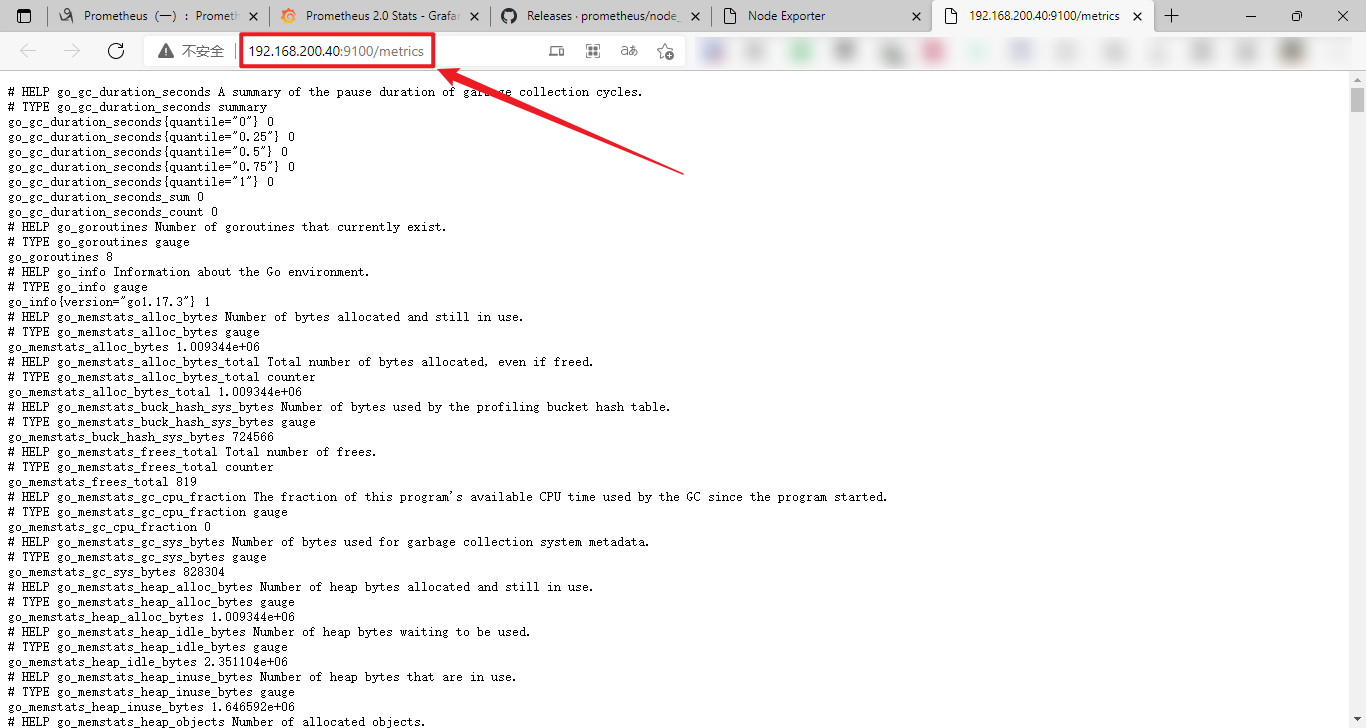This screenshot has width=1366, height=728.
Task: Click the '# HELP go_info Information' line
Action: click(189, 272)
